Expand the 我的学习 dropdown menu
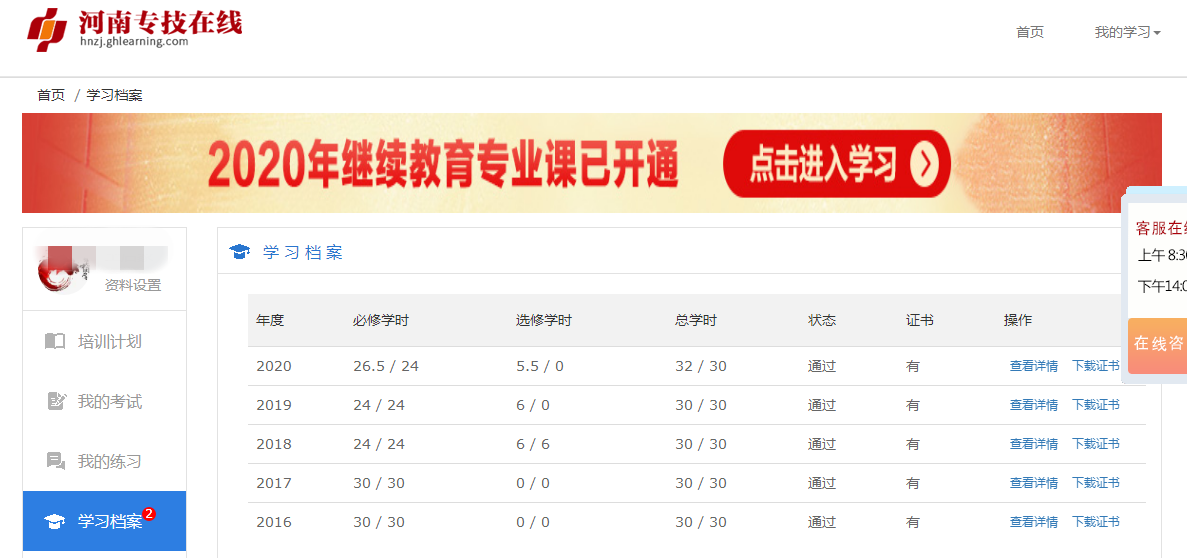 coord(1127,32)
